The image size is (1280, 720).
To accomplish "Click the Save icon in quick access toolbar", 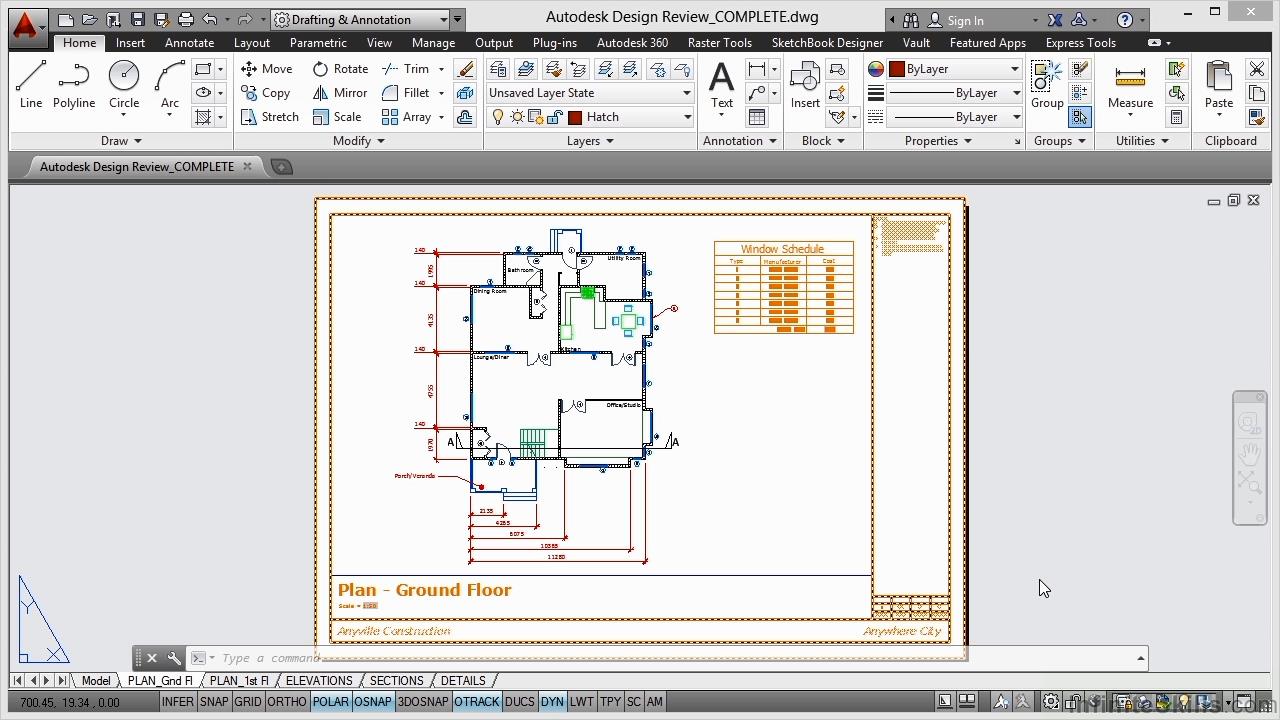I will pyautogui.click(x=138, y=19).
